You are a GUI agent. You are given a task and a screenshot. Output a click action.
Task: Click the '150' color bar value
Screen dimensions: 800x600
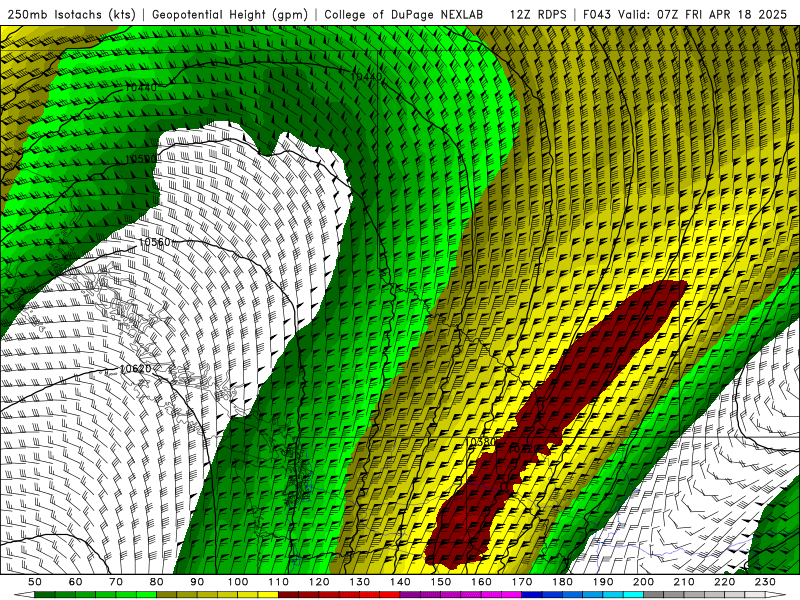[441, 582]
